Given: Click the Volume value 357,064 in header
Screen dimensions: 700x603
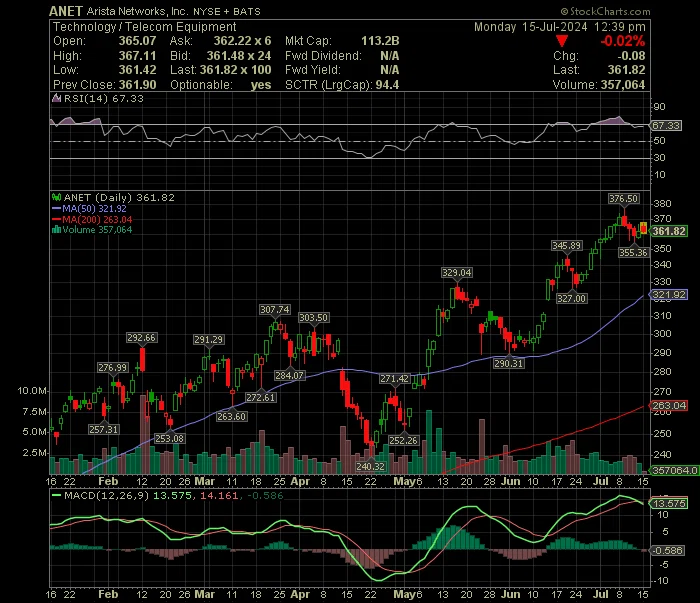Looking at the screenshot, I should [x=623, y=85].
